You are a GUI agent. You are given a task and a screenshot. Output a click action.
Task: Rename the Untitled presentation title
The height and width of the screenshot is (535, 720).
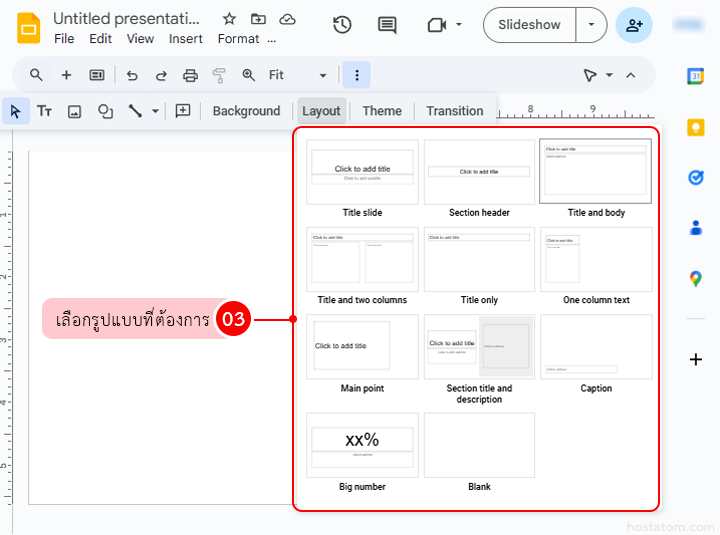tap(126, 19)
